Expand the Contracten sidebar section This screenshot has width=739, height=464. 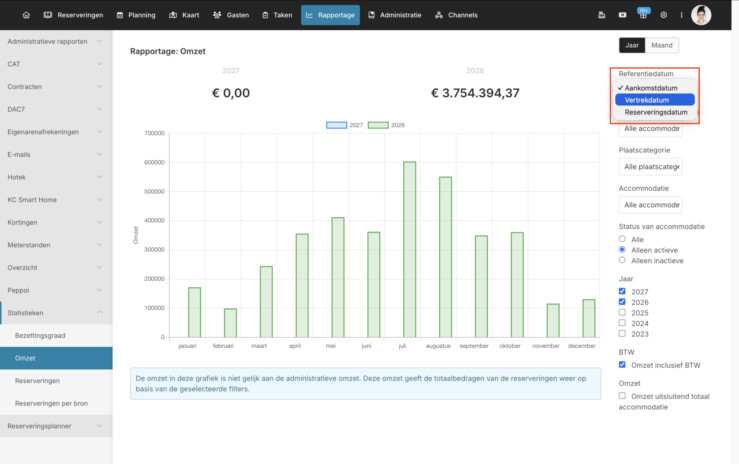[x=56, y=87]
